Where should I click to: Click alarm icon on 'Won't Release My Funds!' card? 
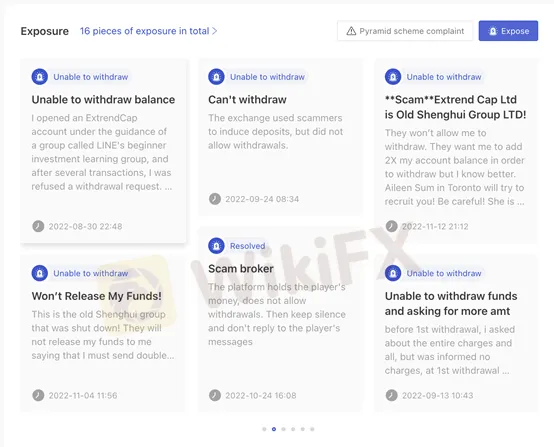[40, 273]
